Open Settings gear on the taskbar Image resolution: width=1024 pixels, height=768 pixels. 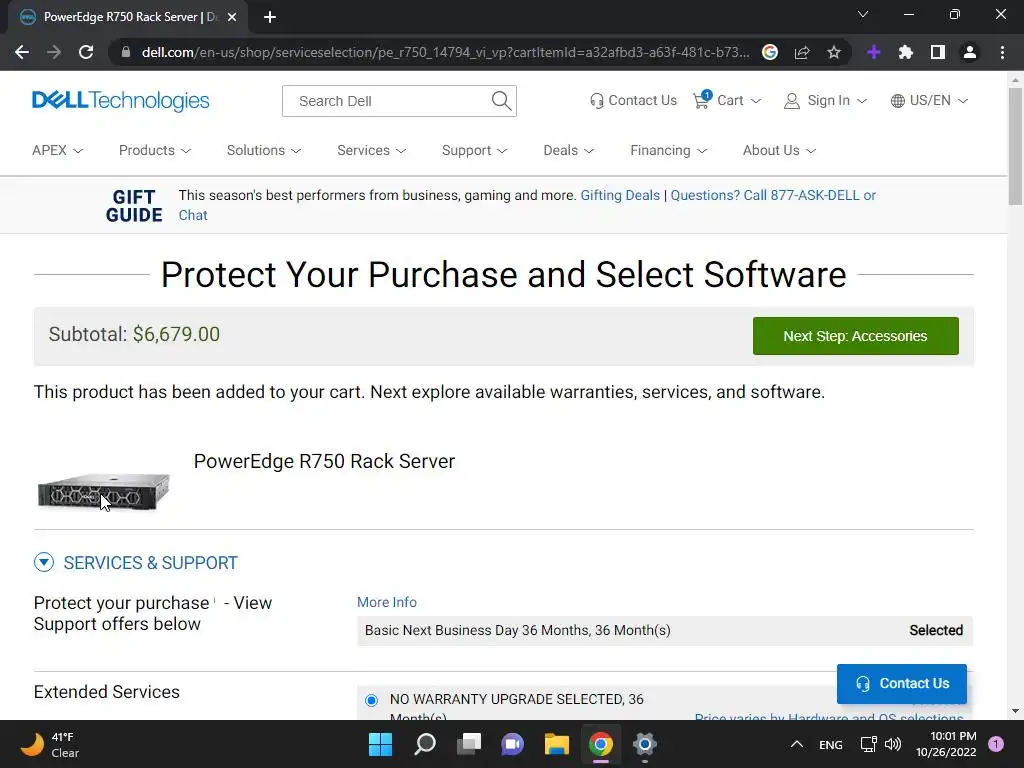[645, 744]
